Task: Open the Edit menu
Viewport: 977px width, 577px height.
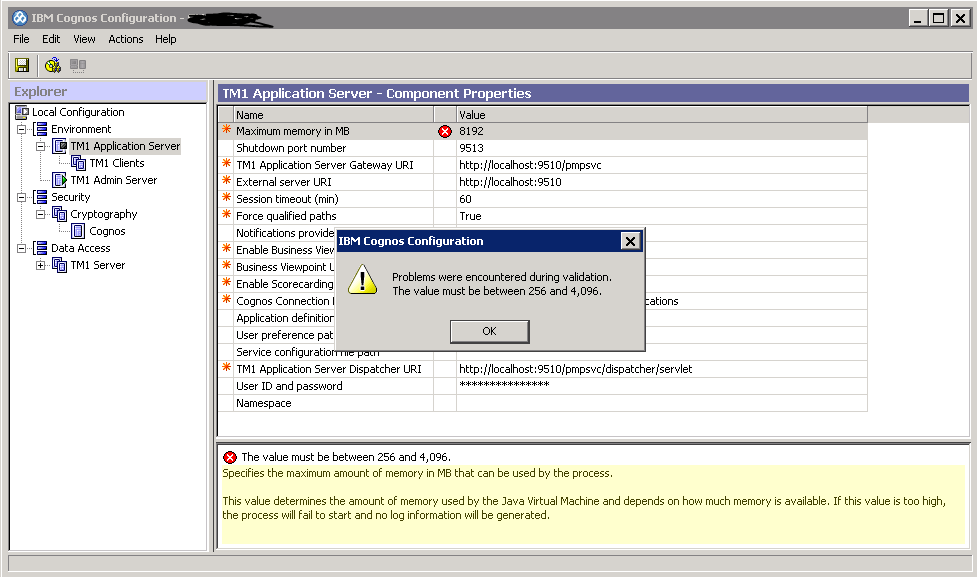Action: (51, 39)
